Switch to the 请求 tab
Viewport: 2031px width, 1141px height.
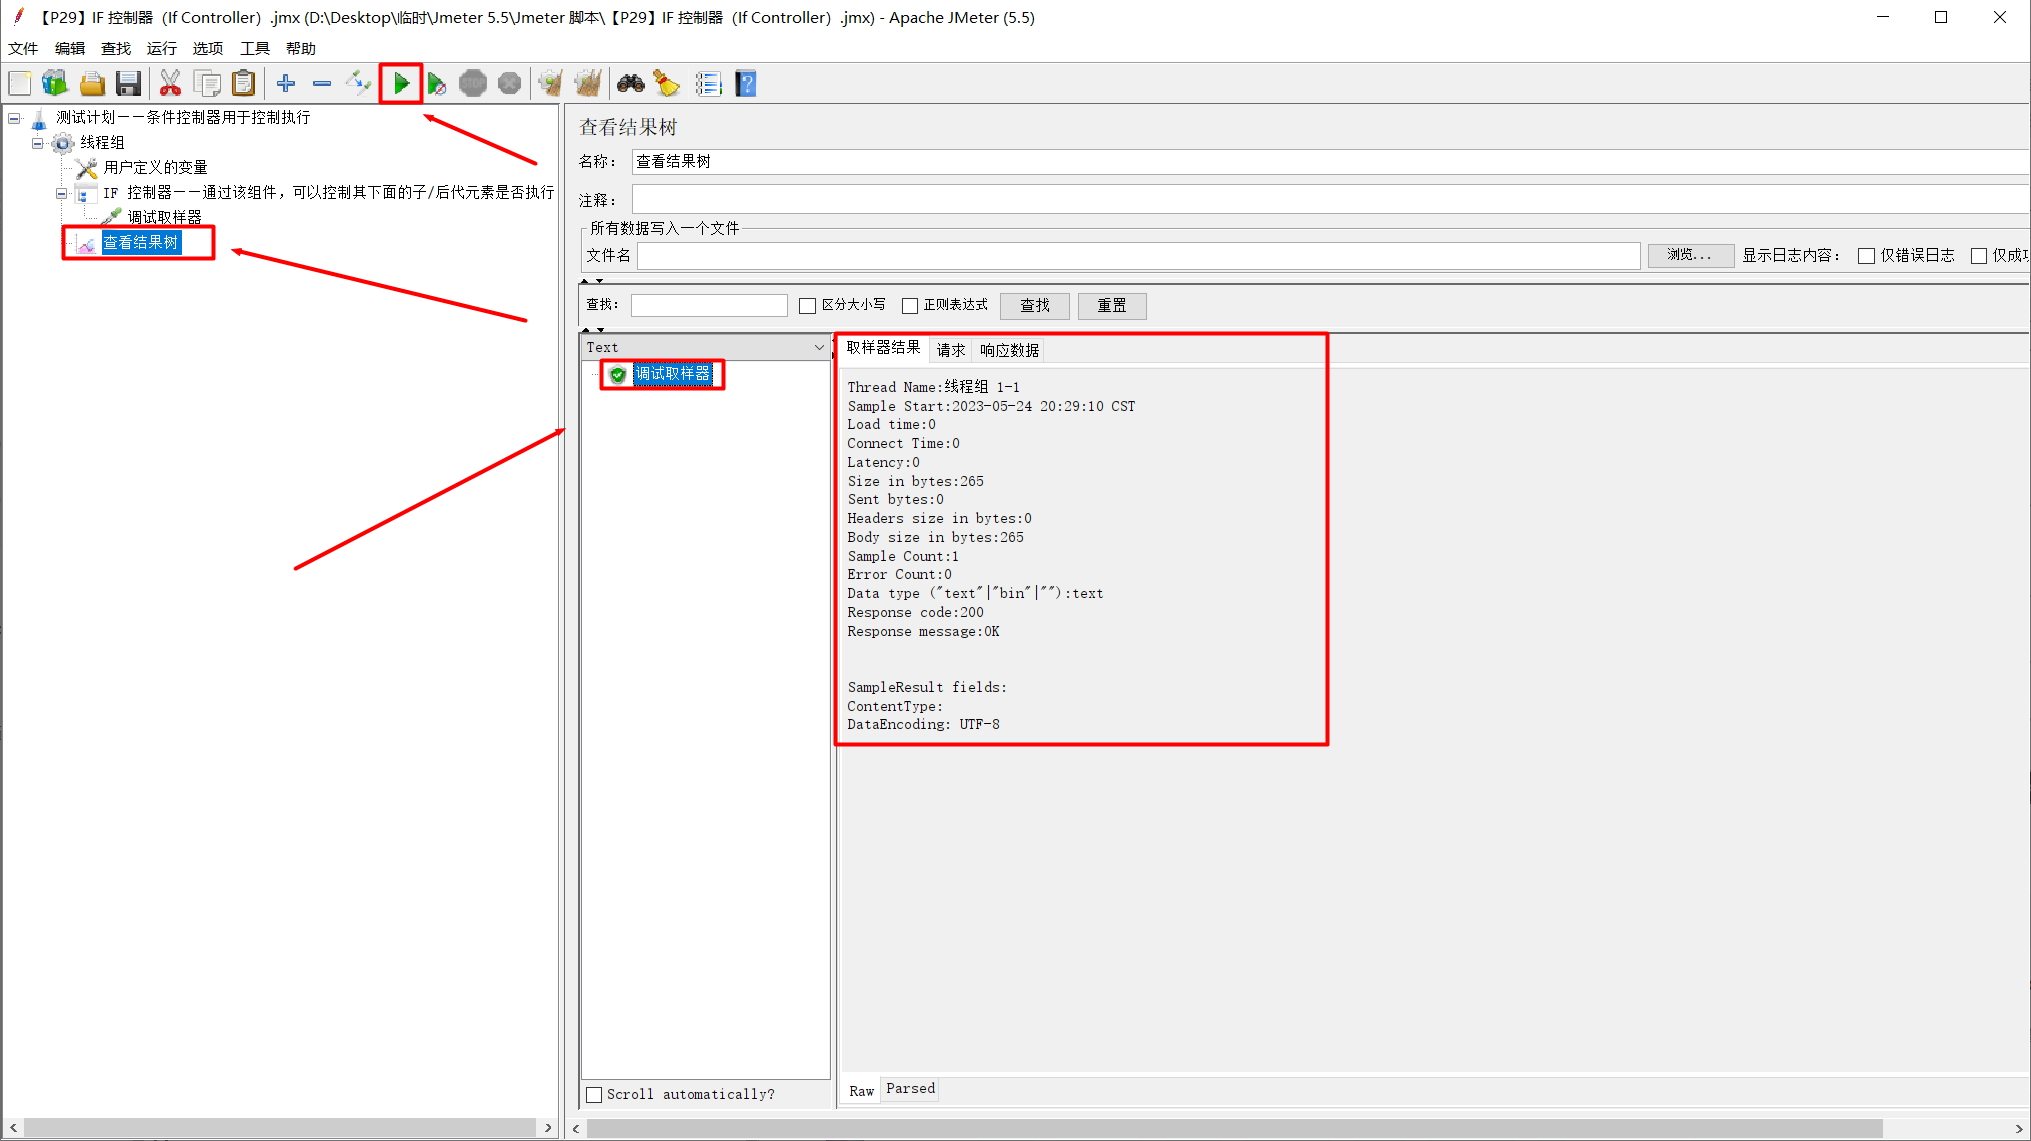point(951,350)
